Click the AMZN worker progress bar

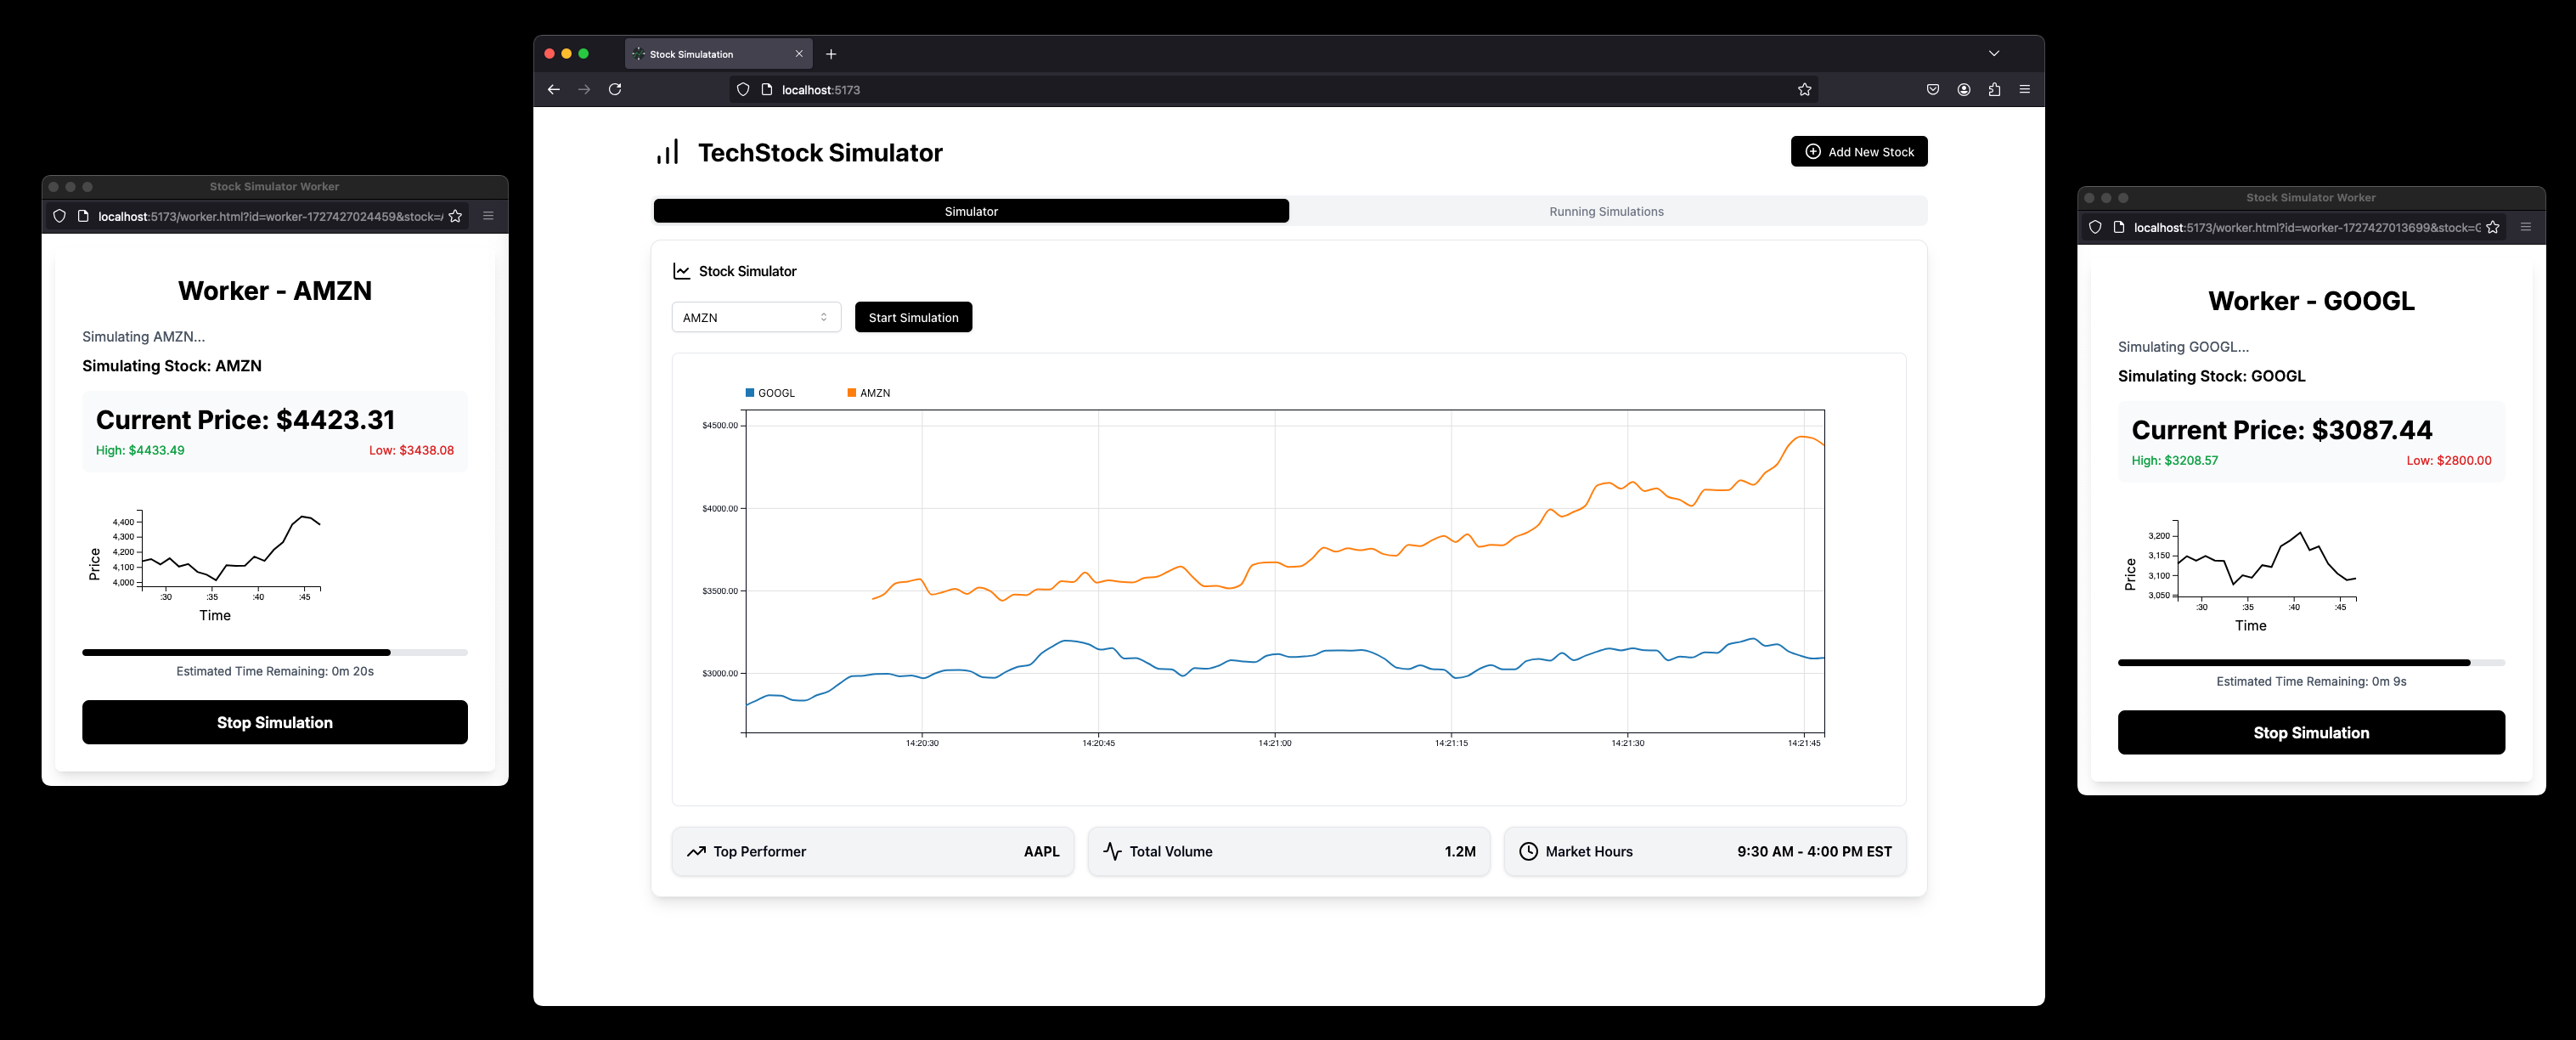pos(275,652)
